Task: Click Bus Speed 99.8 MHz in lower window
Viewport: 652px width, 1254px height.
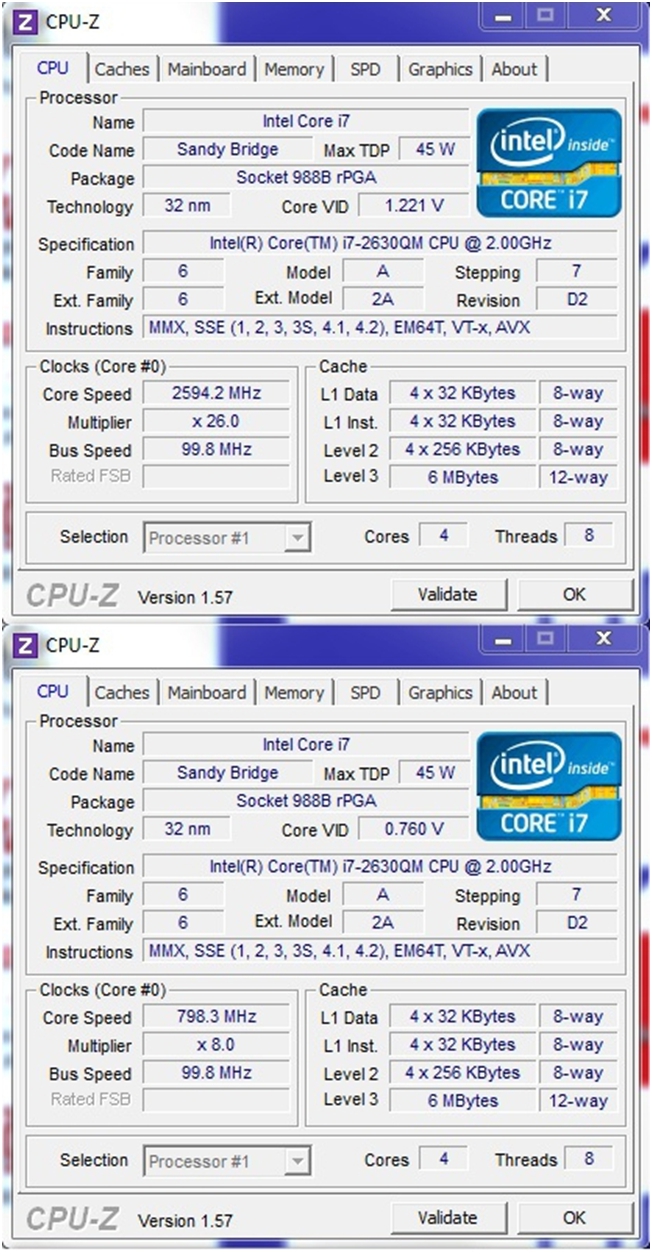Action: point(217,1072)
